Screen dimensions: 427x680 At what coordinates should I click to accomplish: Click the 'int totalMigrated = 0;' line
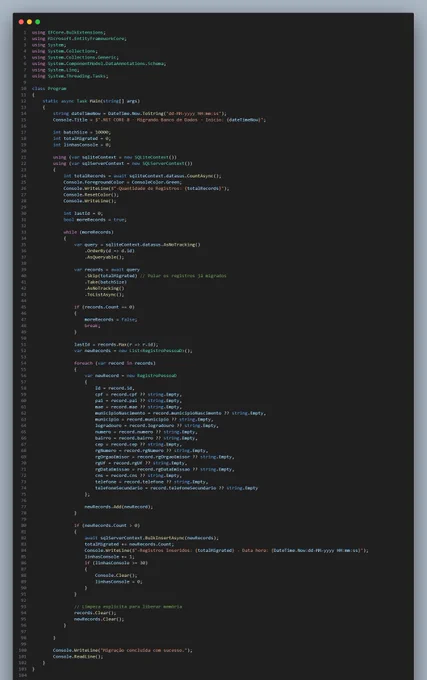coord(82,138)
